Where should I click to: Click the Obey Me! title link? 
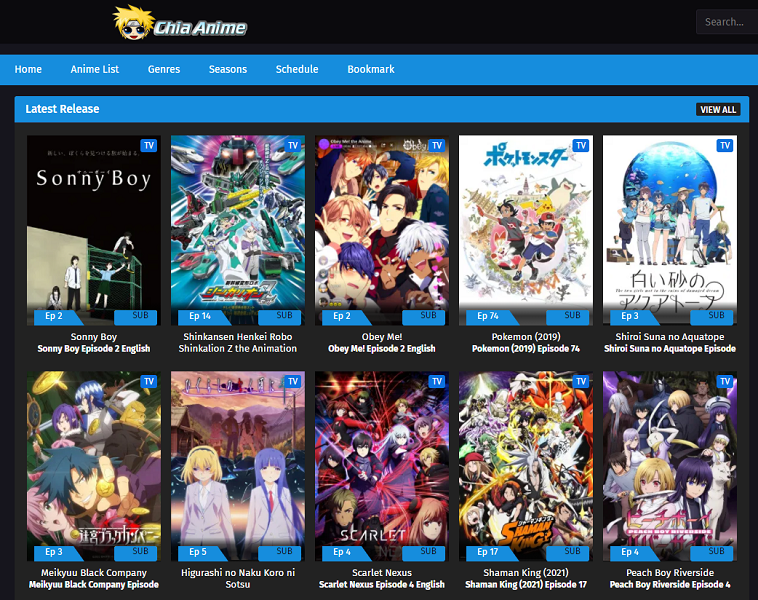click(382, 337)
